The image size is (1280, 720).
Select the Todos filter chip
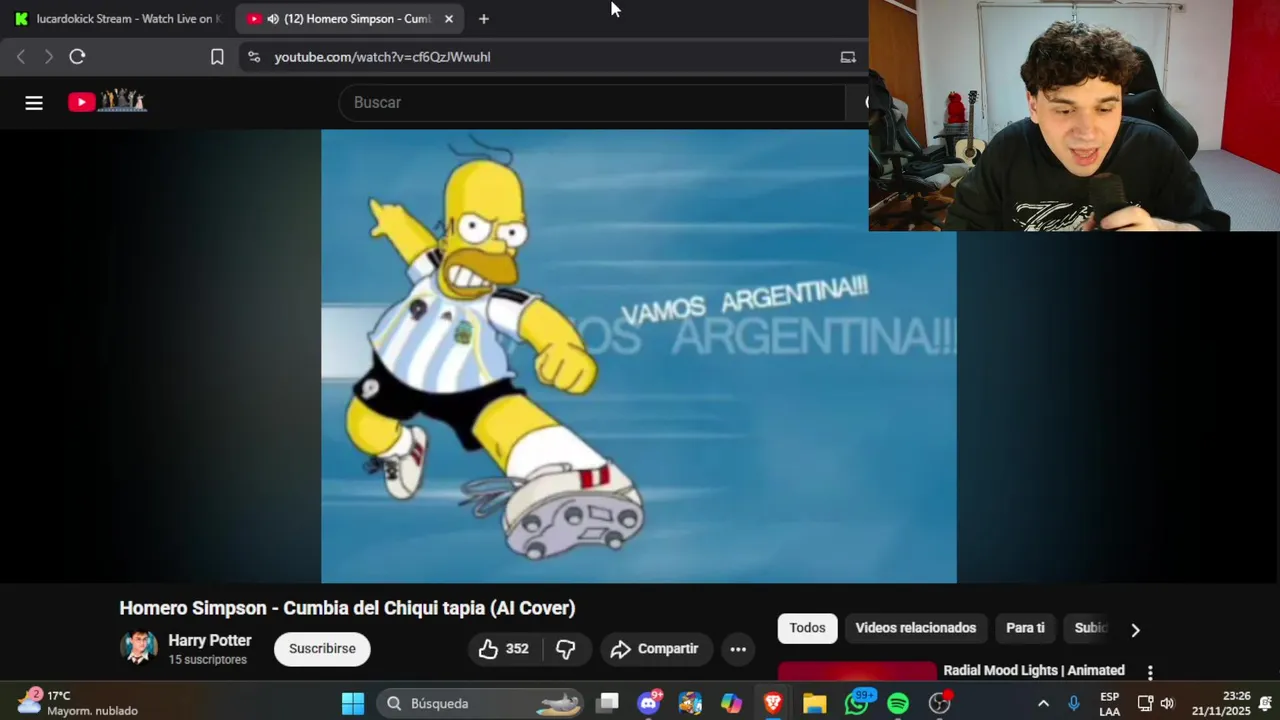click(807, 628)
